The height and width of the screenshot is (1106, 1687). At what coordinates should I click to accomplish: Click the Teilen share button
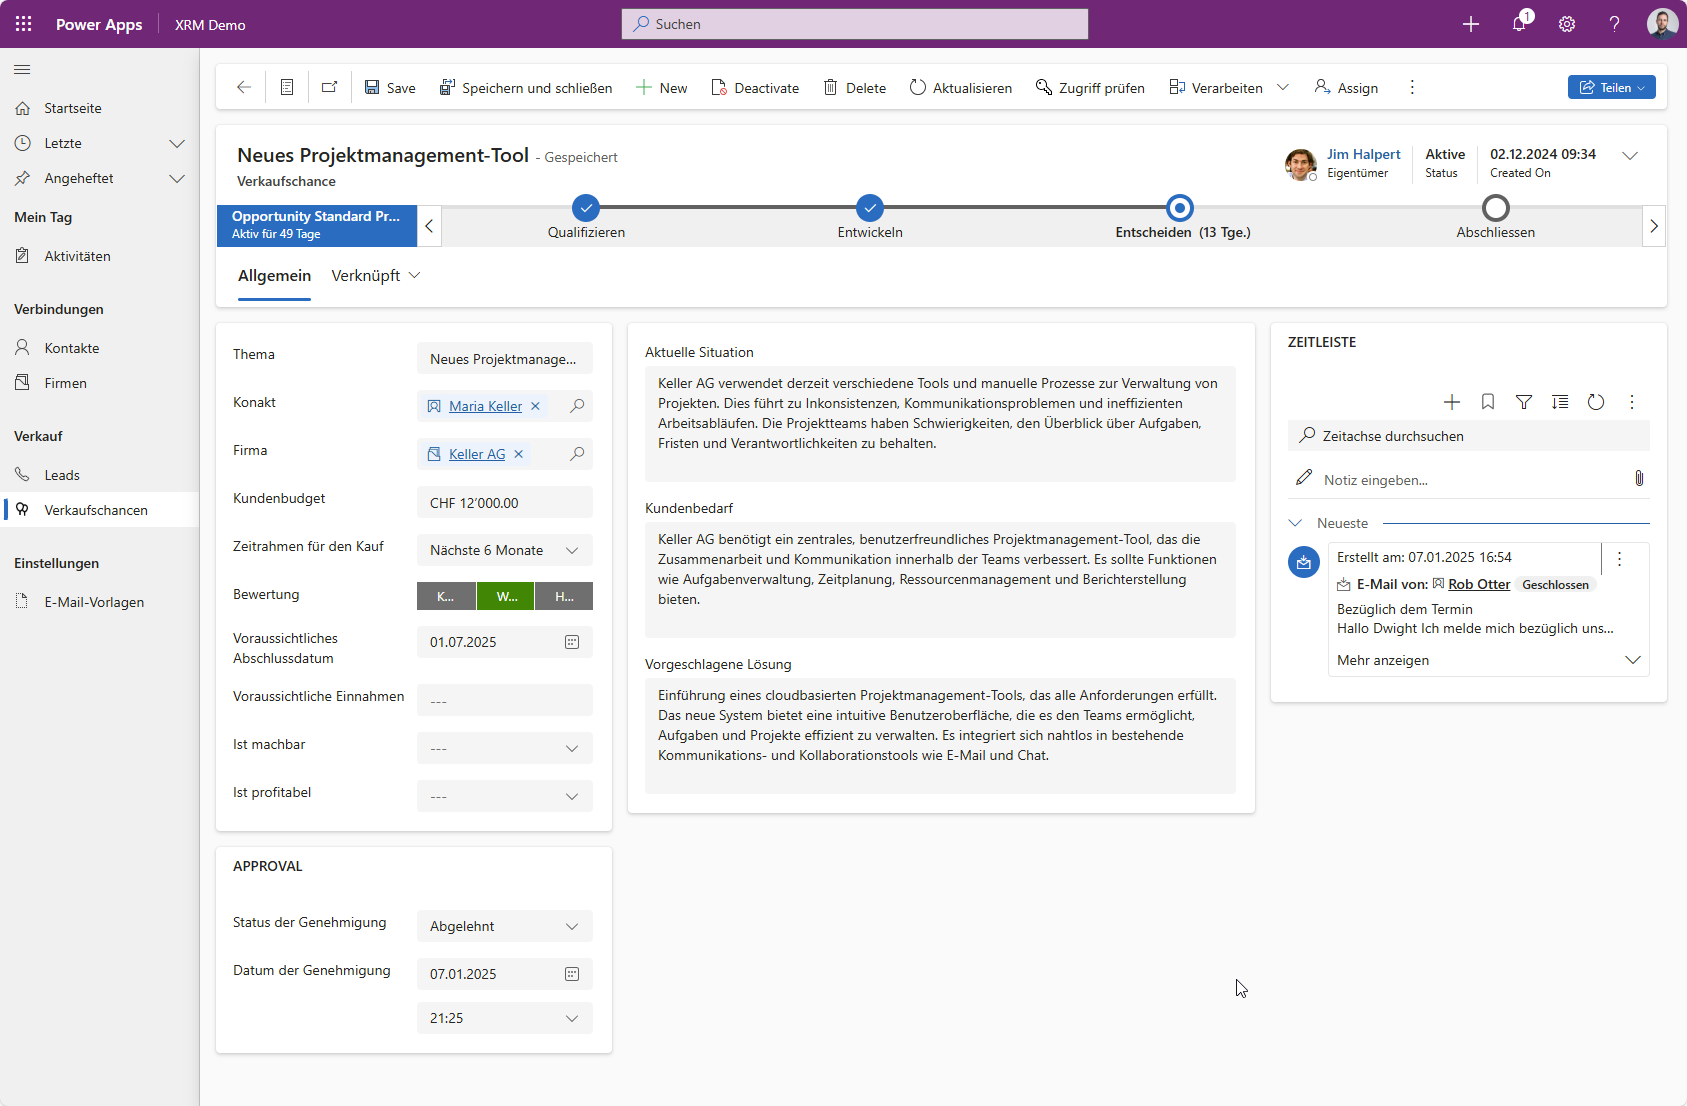click(x=1611, y=88)
